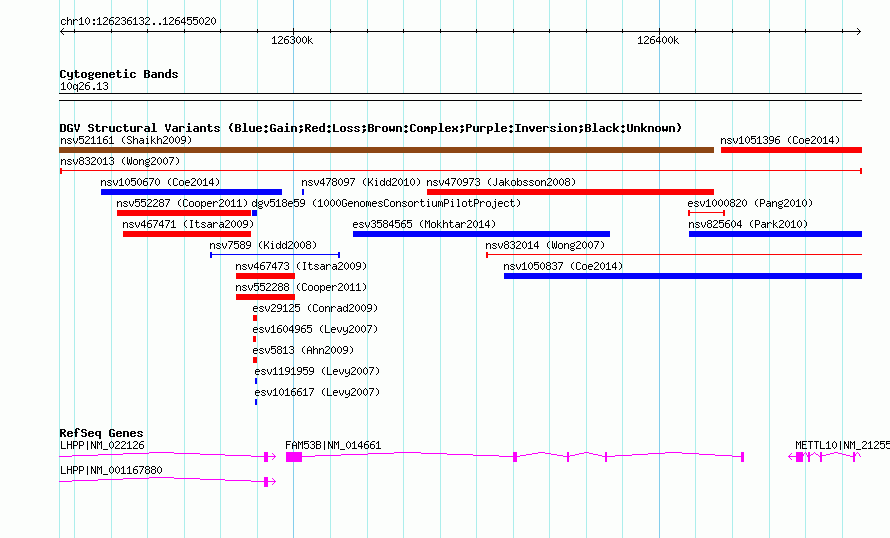Click the LHPP|NM_001167880 gene label

coord(111,470)
